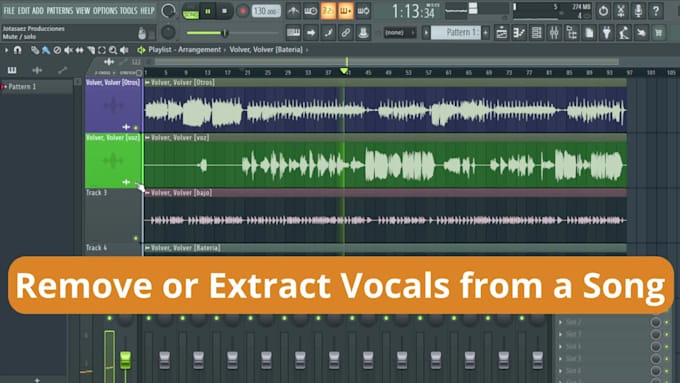Click the main volume slider handle
Image resolution: width=680 pixels, height=383 pixels.
coord(225,33)
